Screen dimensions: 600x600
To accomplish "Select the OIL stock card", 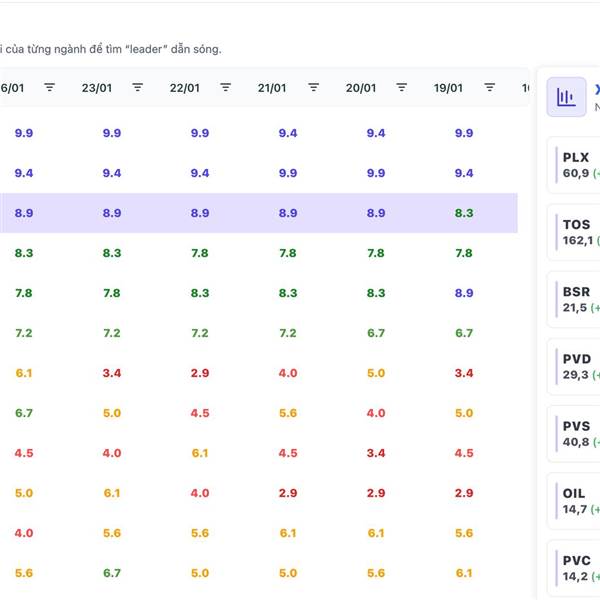I will tap(577, 501).
